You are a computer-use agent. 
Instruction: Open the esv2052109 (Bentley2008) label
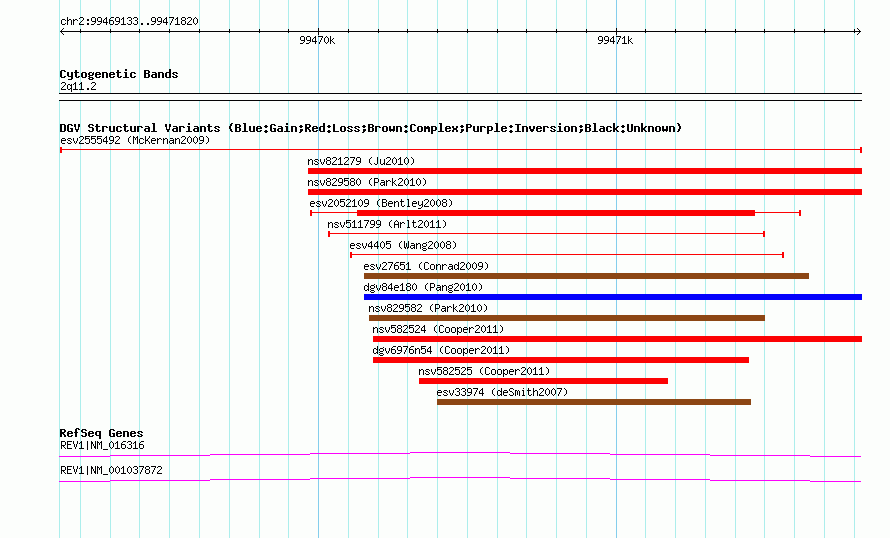pyautogui.click(x=381, y=203)
